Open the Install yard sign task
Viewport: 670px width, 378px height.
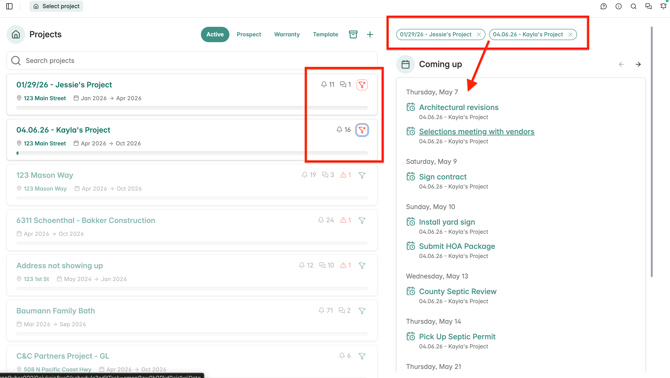[x=447, y=222]
